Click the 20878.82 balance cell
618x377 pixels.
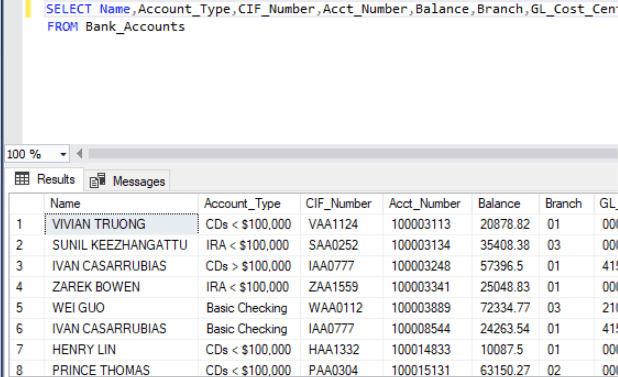pos(506,224)
